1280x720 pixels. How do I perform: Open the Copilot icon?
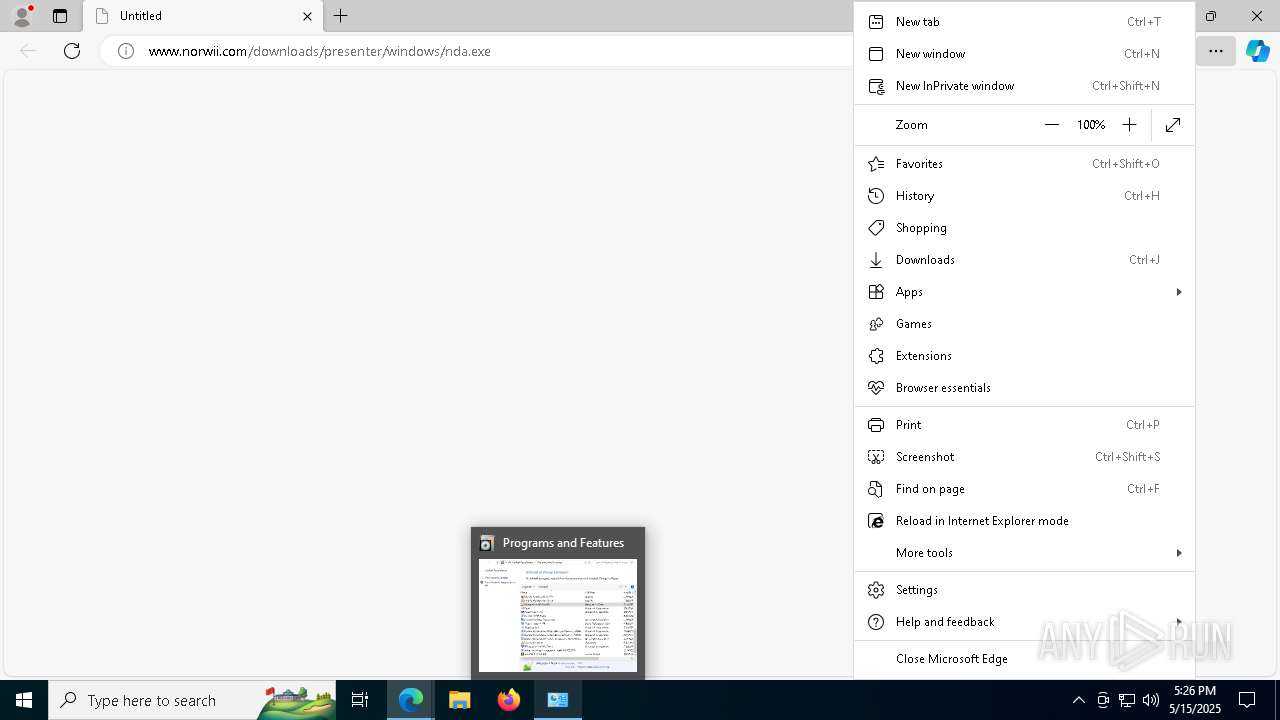1257,51
